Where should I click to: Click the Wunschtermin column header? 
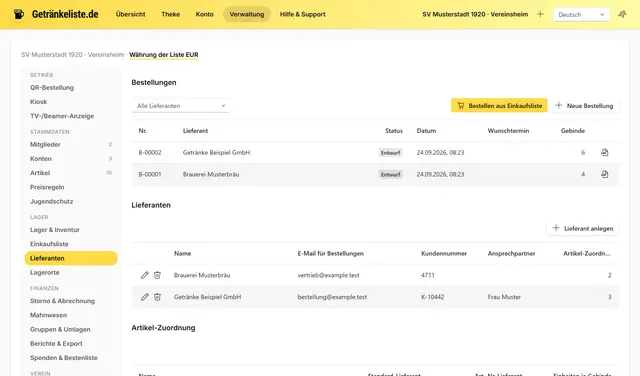508,131
